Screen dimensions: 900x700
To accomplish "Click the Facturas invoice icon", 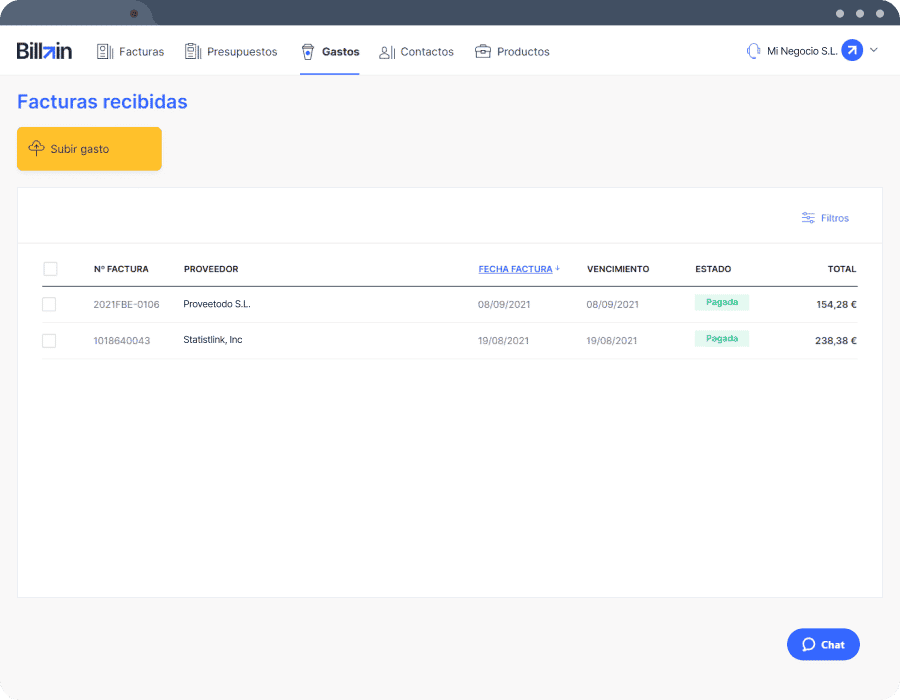I will [x=104, y=52].
